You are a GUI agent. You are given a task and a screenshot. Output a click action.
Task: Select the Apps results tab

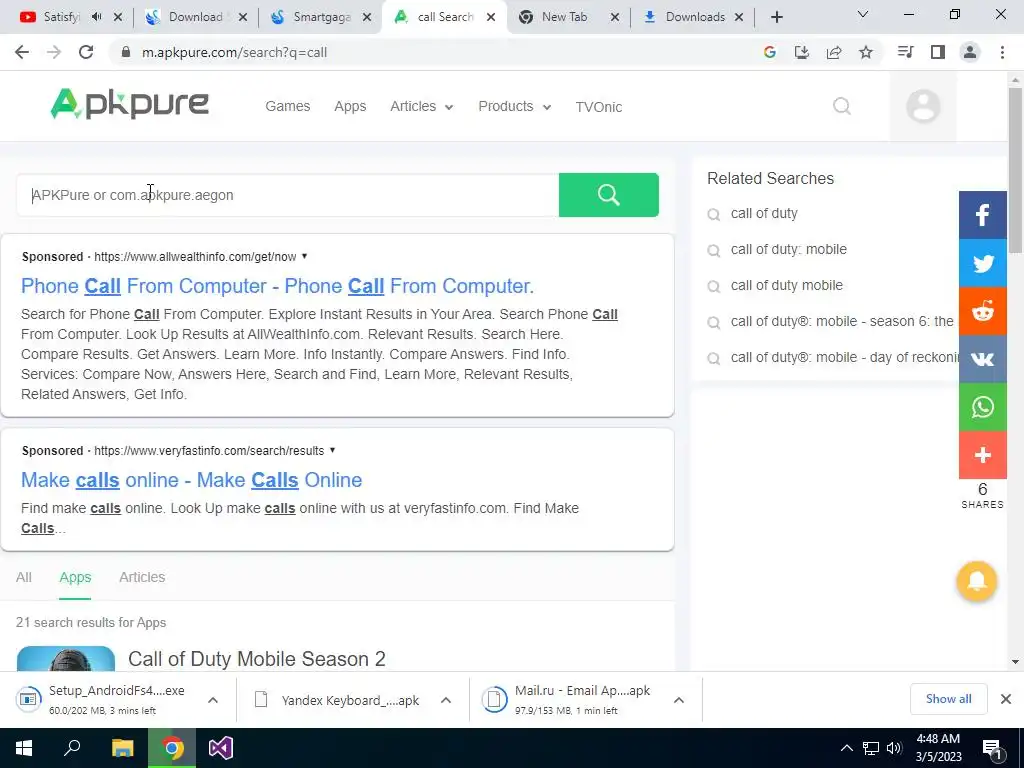(x=75, y=577)
